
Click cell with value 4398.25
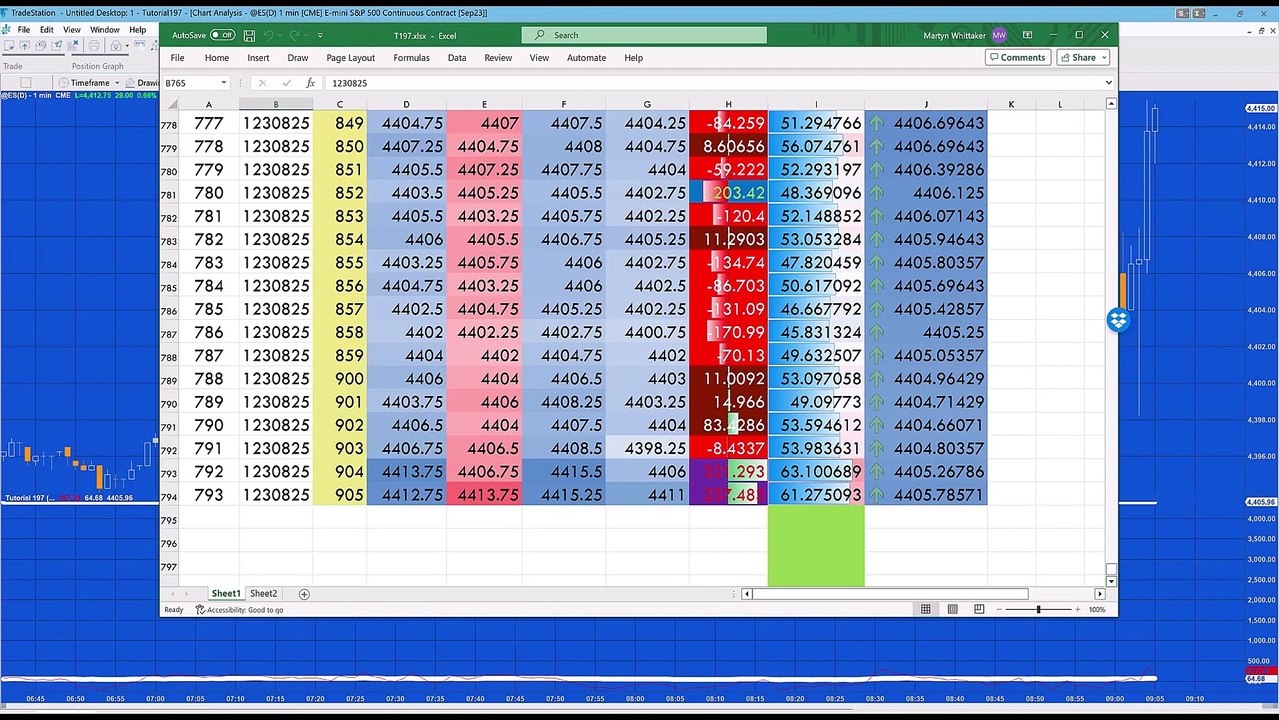pyautogui.click(x=647, y=449)
